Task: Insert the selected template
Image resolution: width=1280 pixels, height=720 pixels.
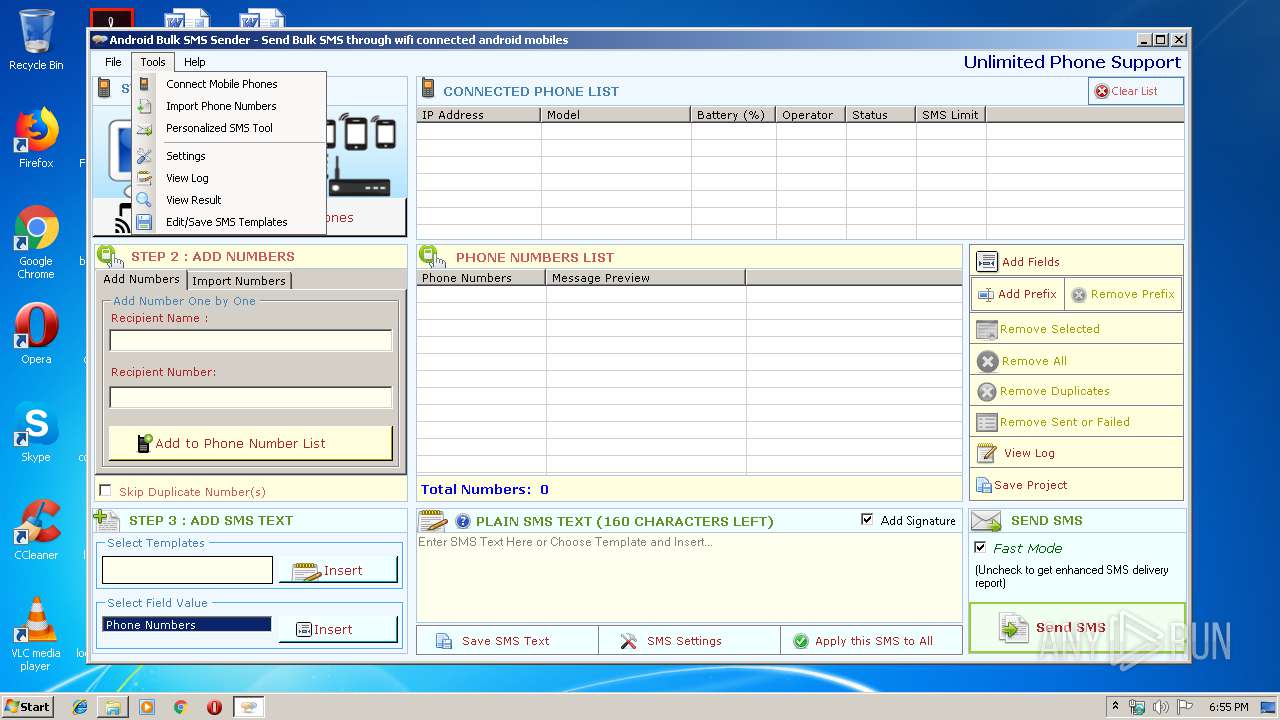Action: click(338, 570)
